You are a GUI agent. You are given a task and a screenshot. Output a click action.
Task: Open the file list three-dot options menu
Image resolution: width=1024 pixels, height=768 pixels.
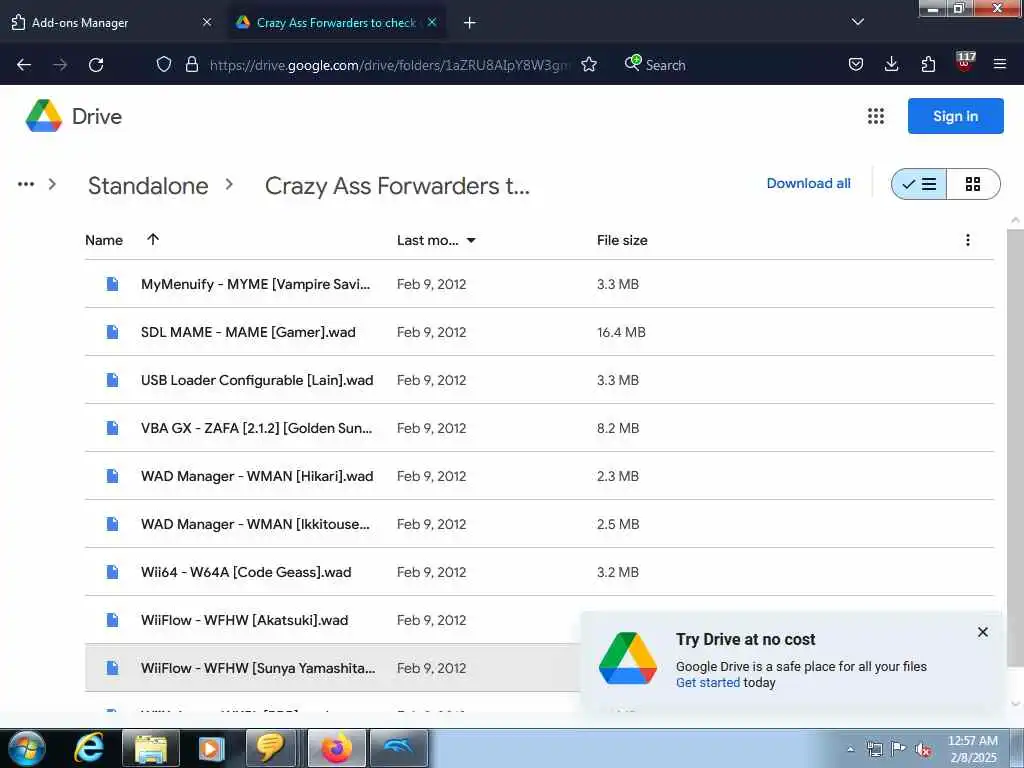tap(968, 240)
